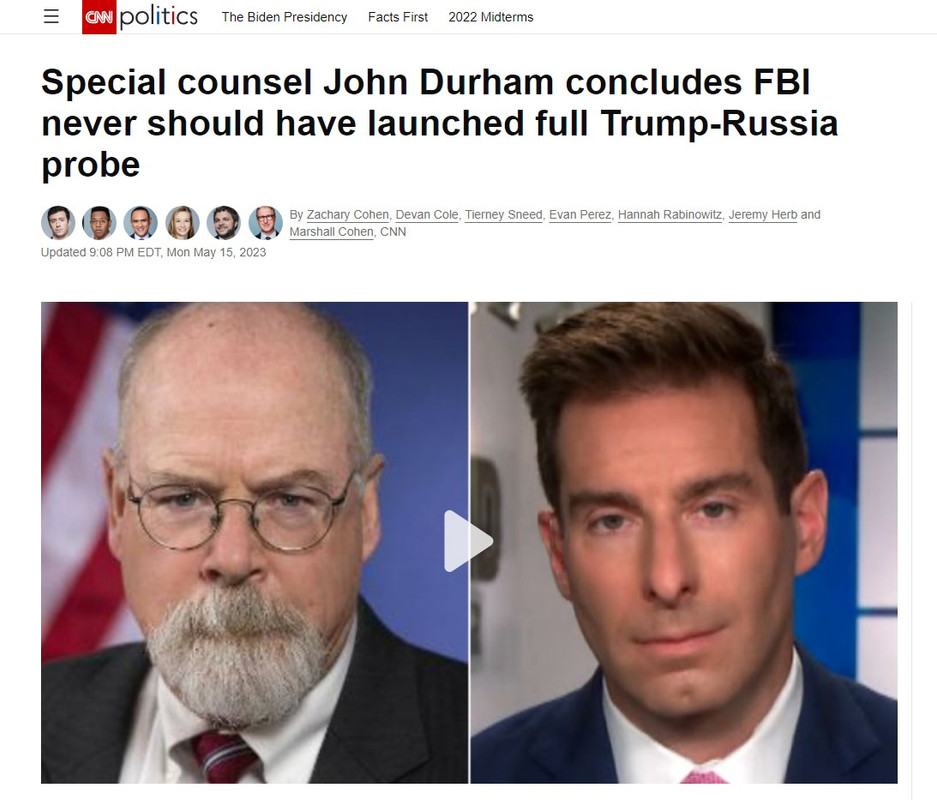This screenshot has height=800, width=937.
Task: Open the hamburger menu icon
Action: pos(51,17)
